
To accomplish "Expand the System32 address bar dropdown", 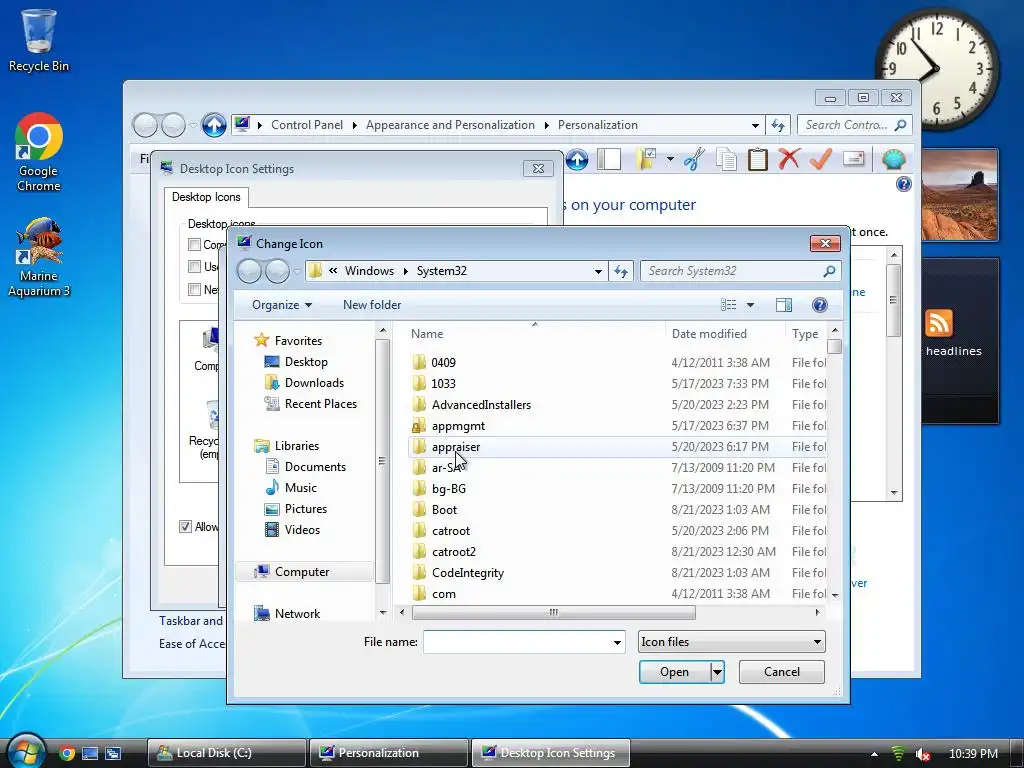I will (x=598, y=271).
